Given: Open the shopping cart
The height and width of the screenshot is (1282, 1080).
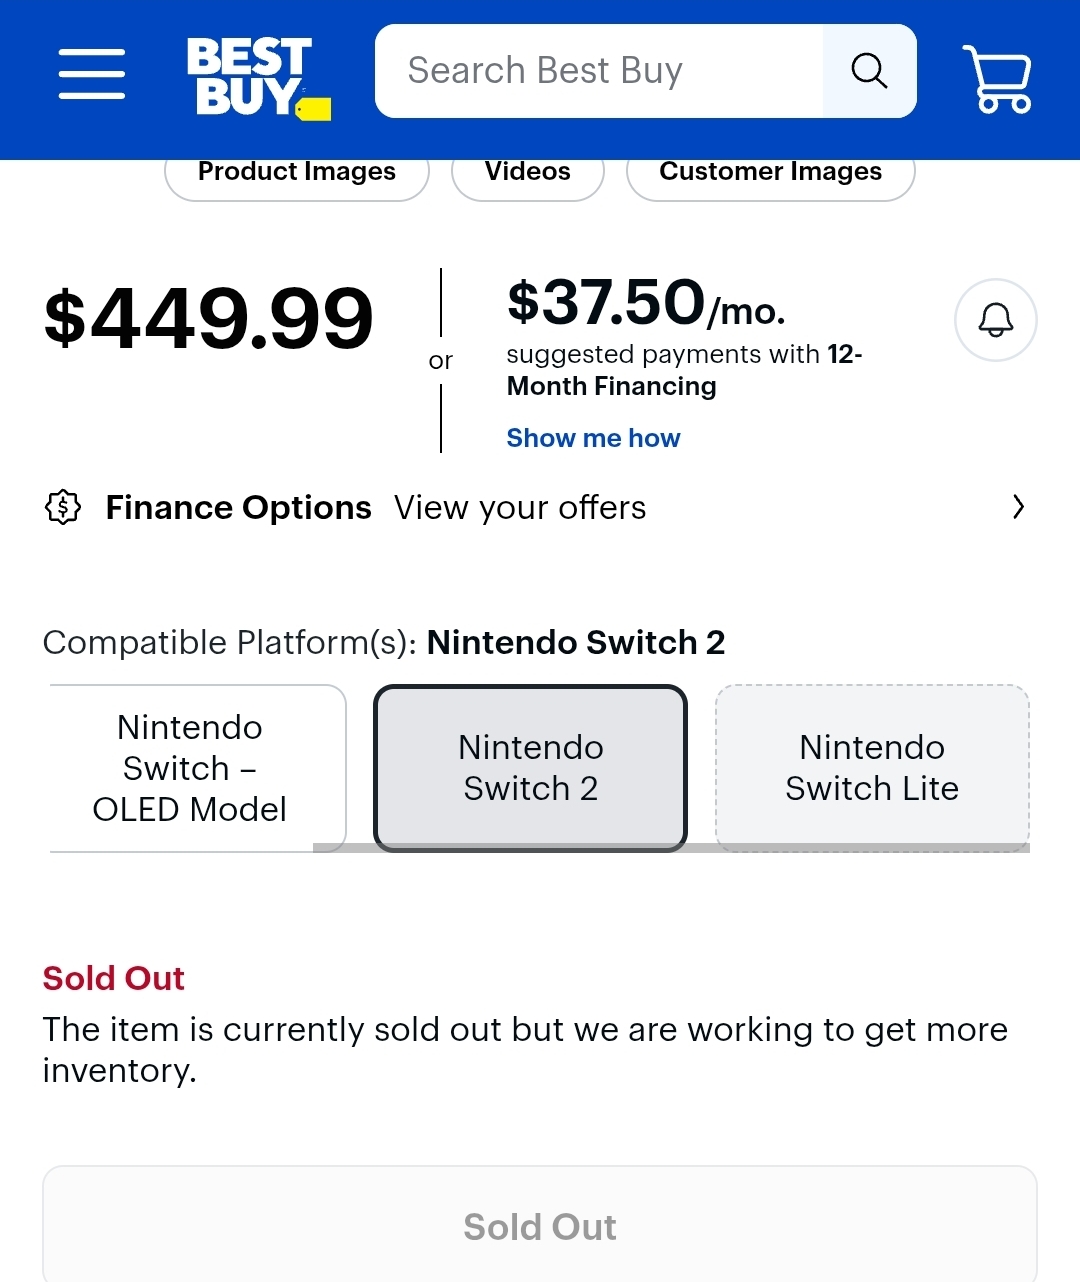Looking at the screenshot, I should [997, 78].
